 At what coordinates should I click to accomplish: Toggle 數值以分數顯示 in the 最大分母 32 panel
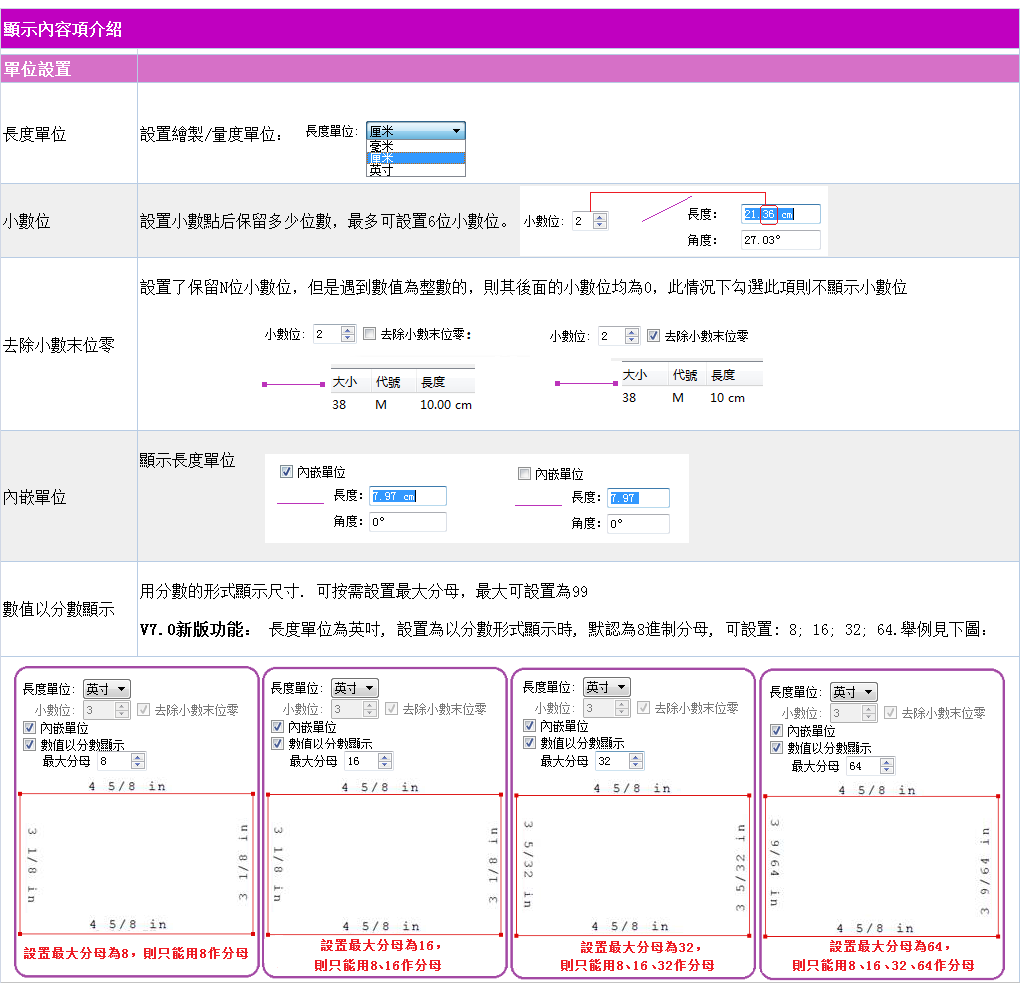pyautogui.click(x=530, y=742)
